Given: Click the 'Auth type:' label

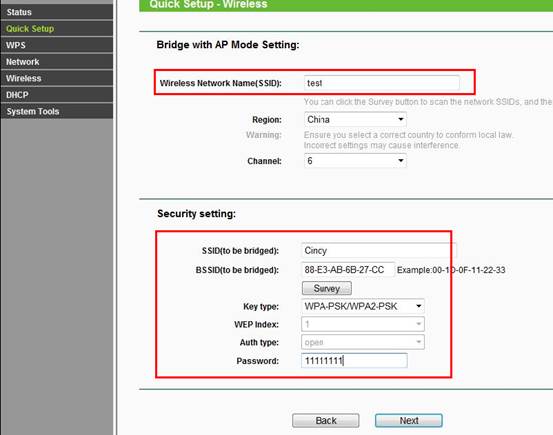Looking at the screenshot, I should pos(259,343).
